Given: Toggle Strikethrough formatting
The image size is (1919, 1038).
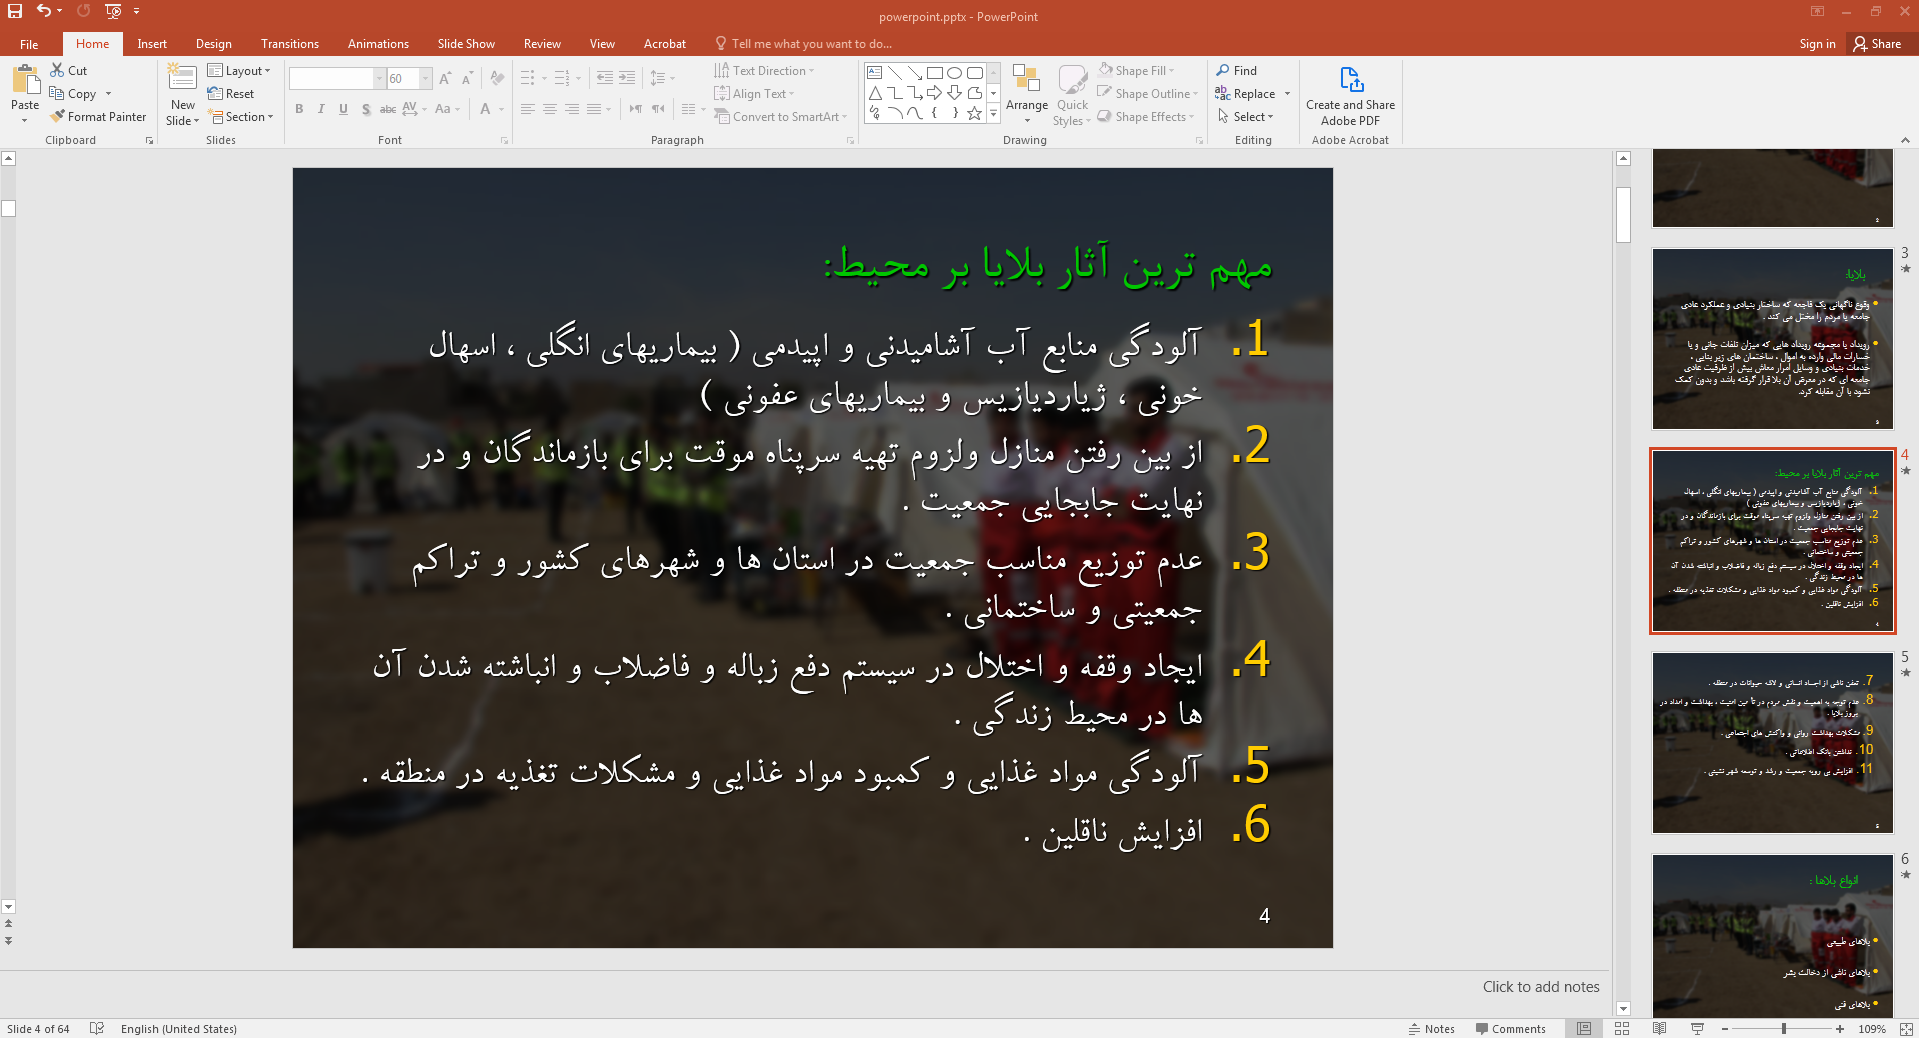Looking at the screenshot, I should coord(388,109).
